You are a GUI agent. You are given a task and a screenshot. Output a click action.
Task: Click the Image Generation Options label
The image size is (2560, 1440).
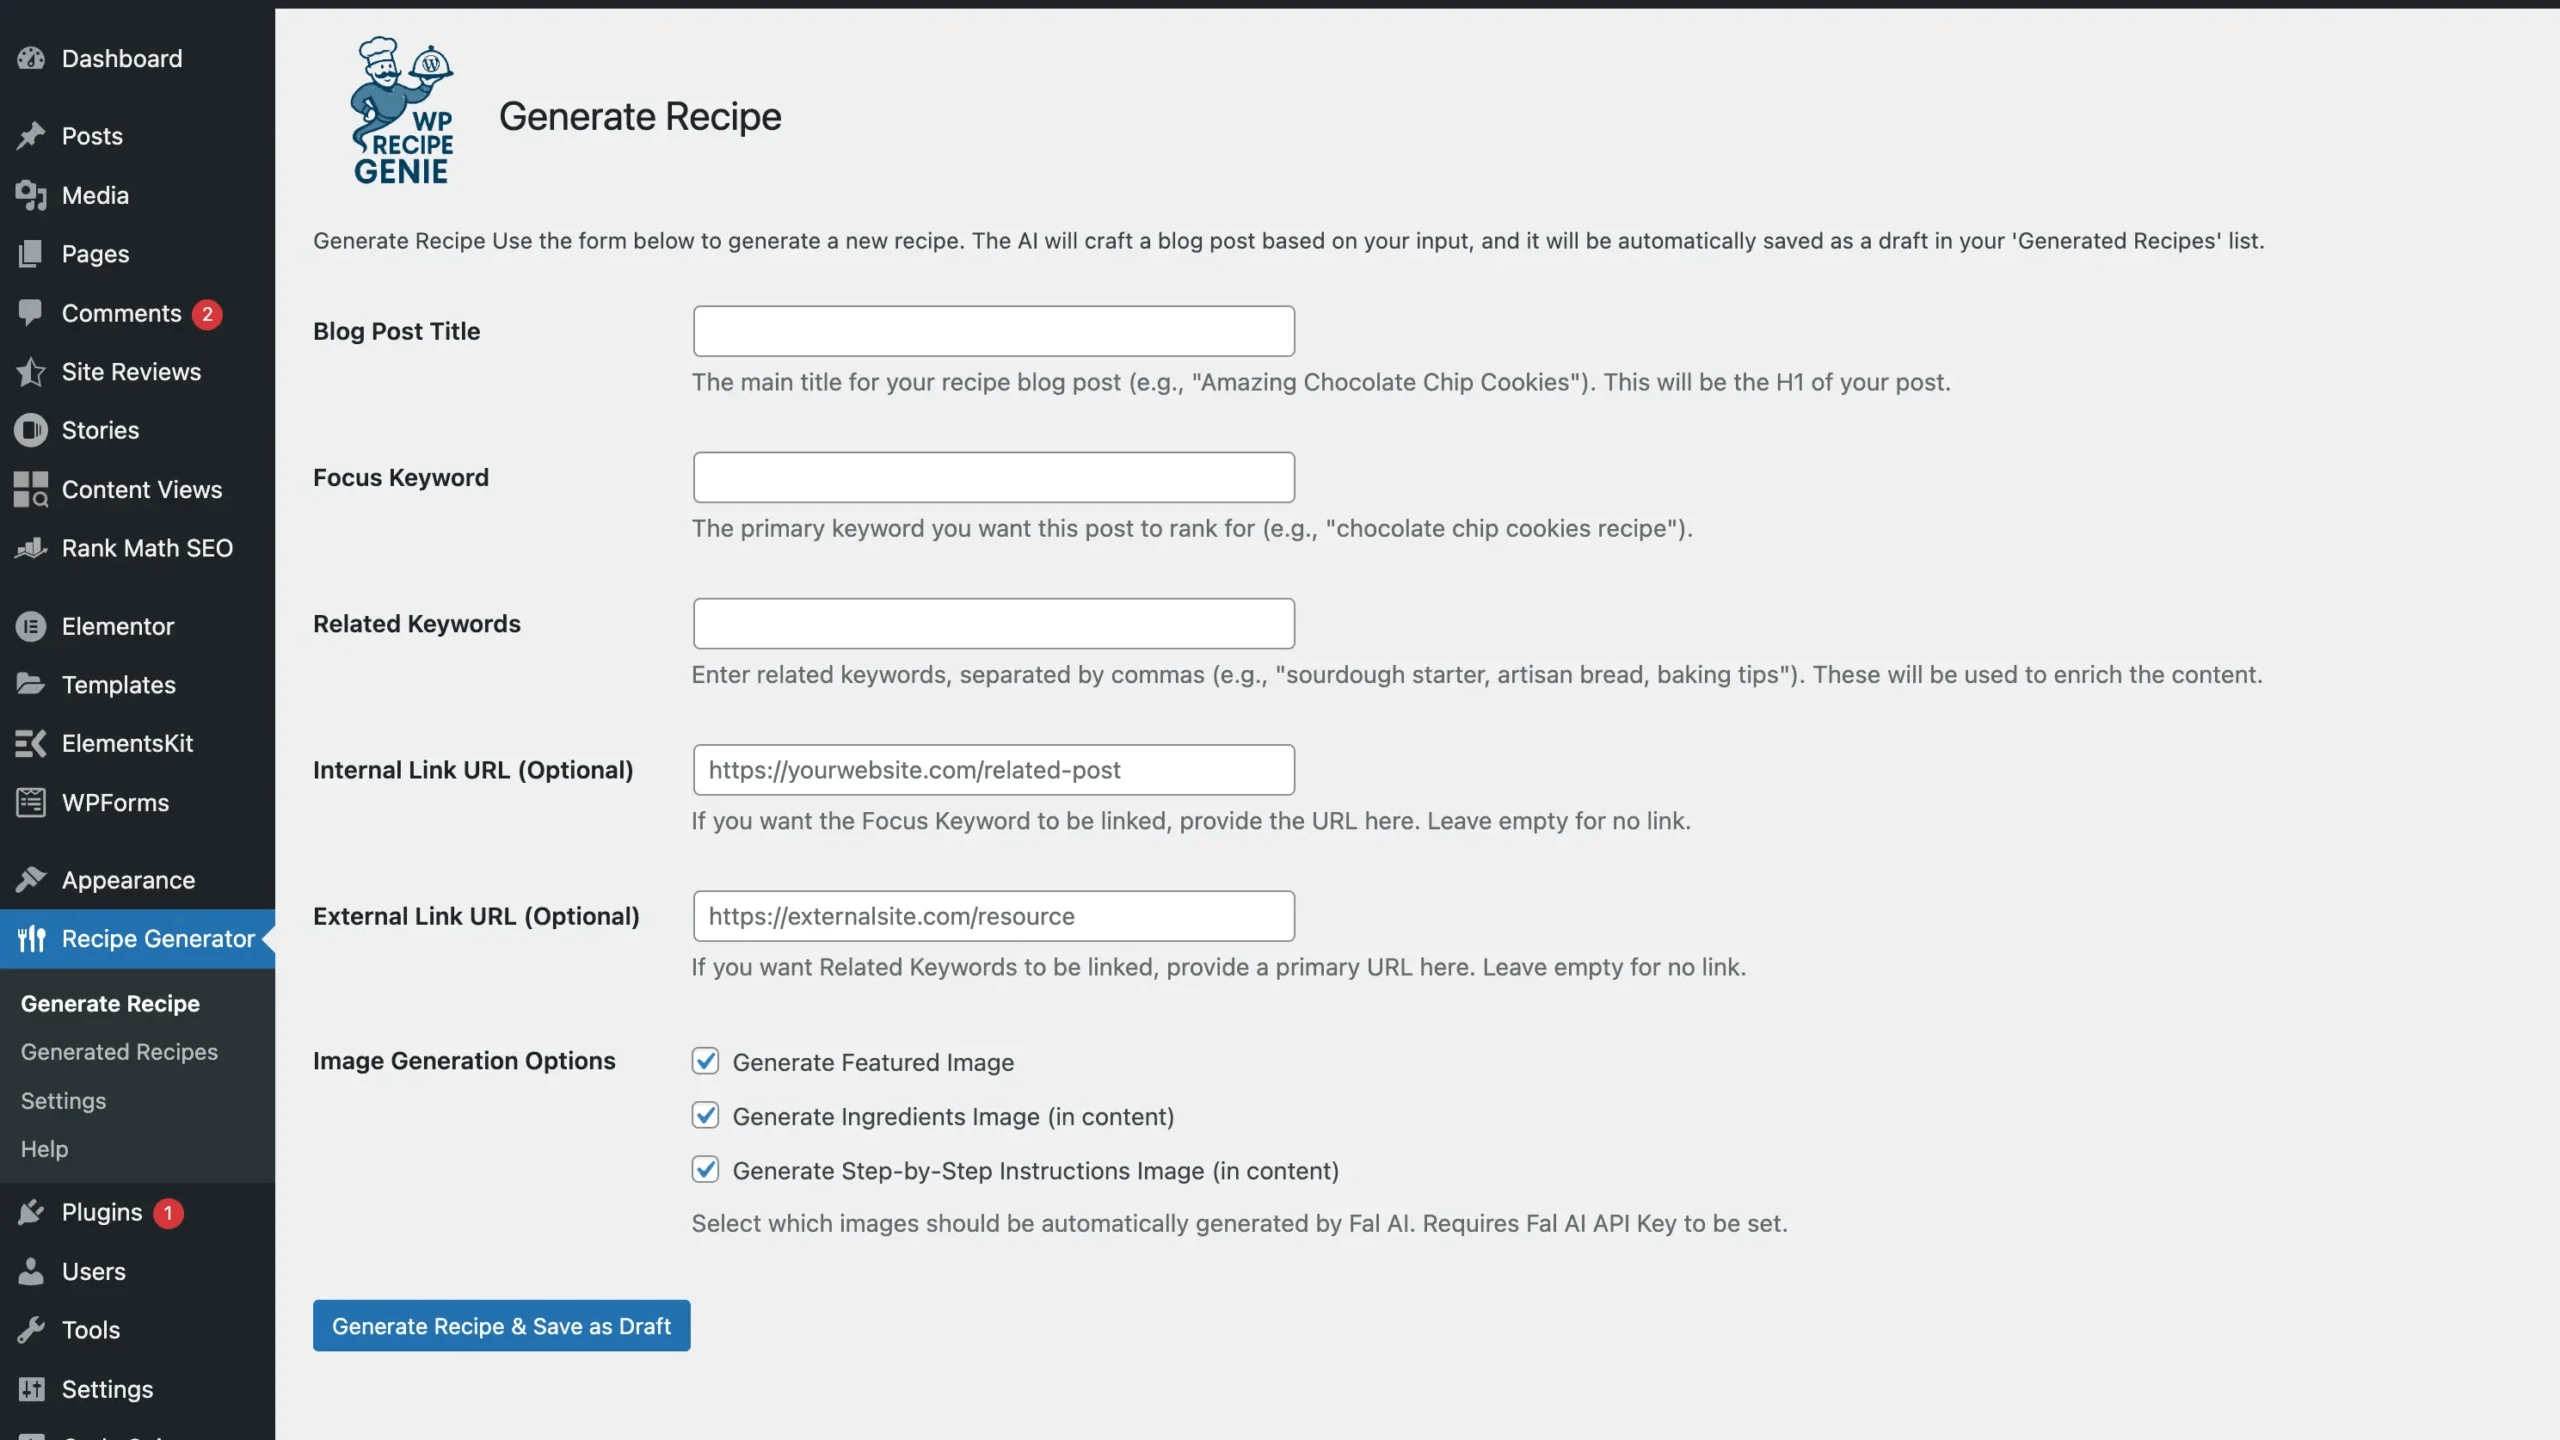point(464,1061)
